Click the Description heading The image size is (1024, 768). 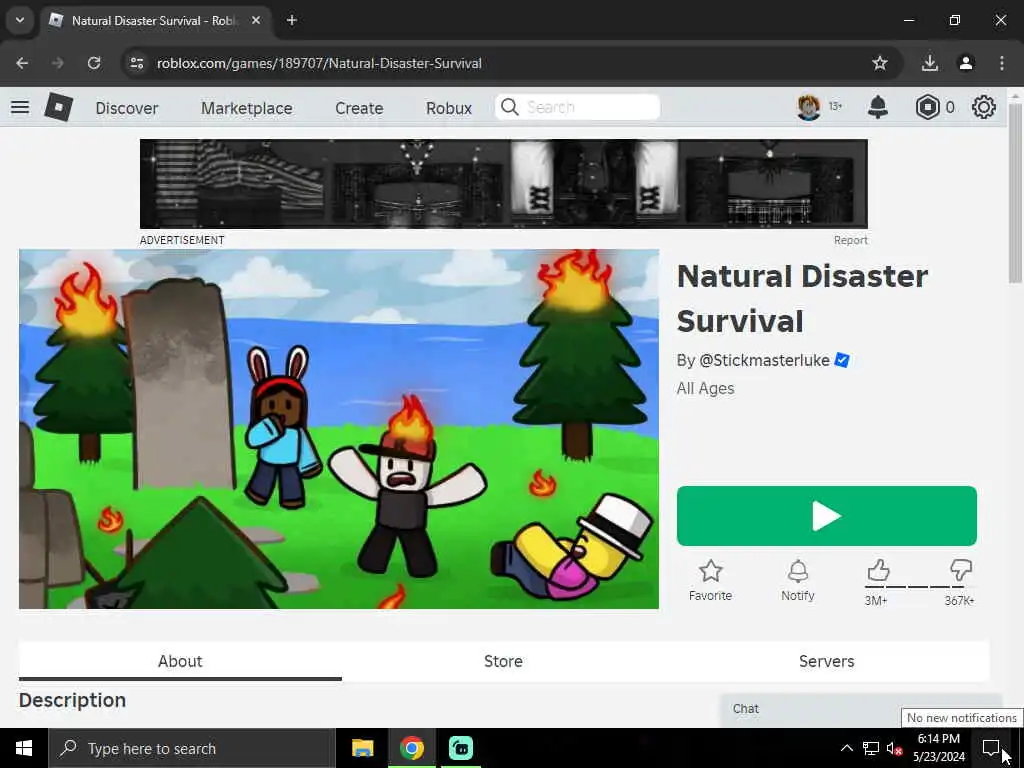(72, 700)
